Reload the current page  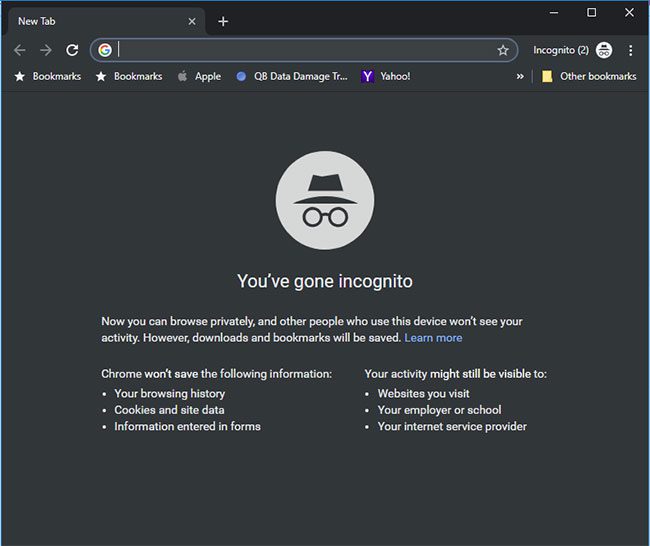click(72, 50)
